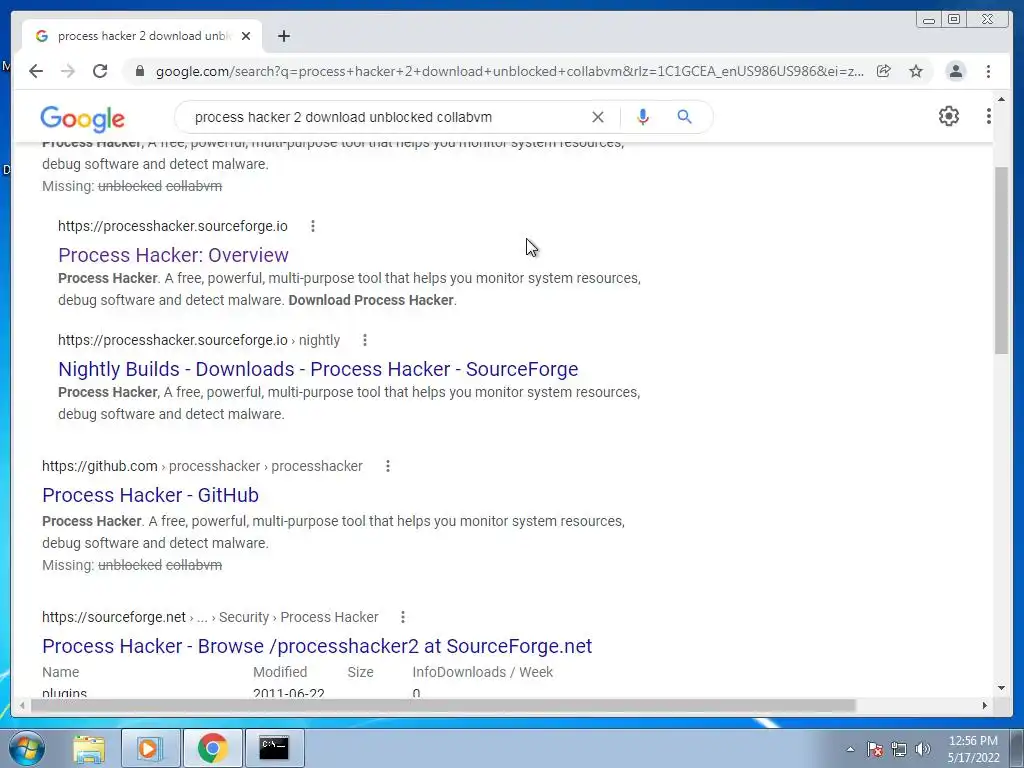Viewport: 1024px width, 768px height.
Task: Open options for the nightly builds result
Action: [365, 340]
